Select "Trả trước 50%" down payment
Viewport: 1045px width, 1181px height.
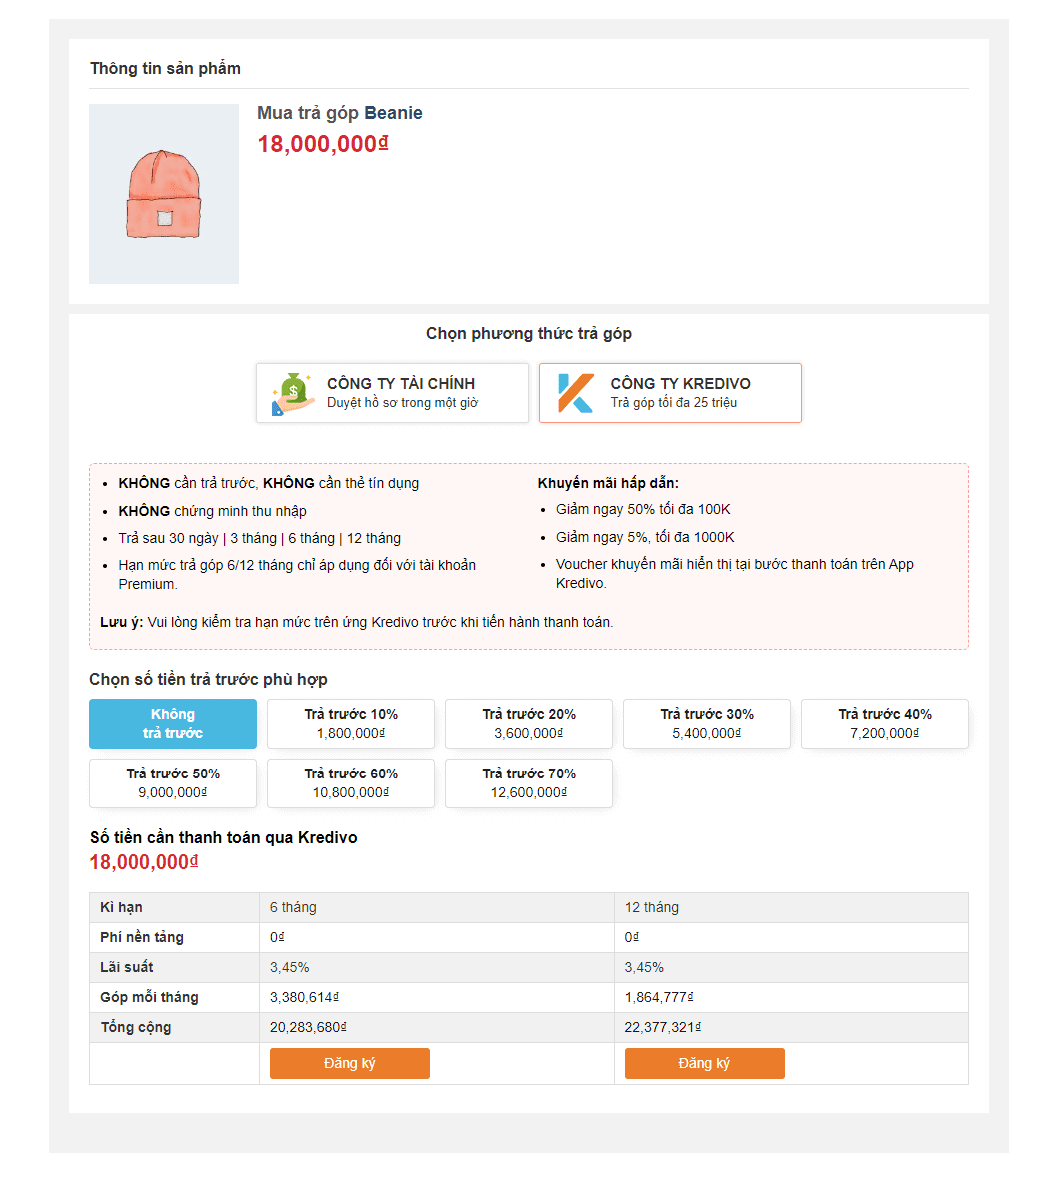pos(173,783)
